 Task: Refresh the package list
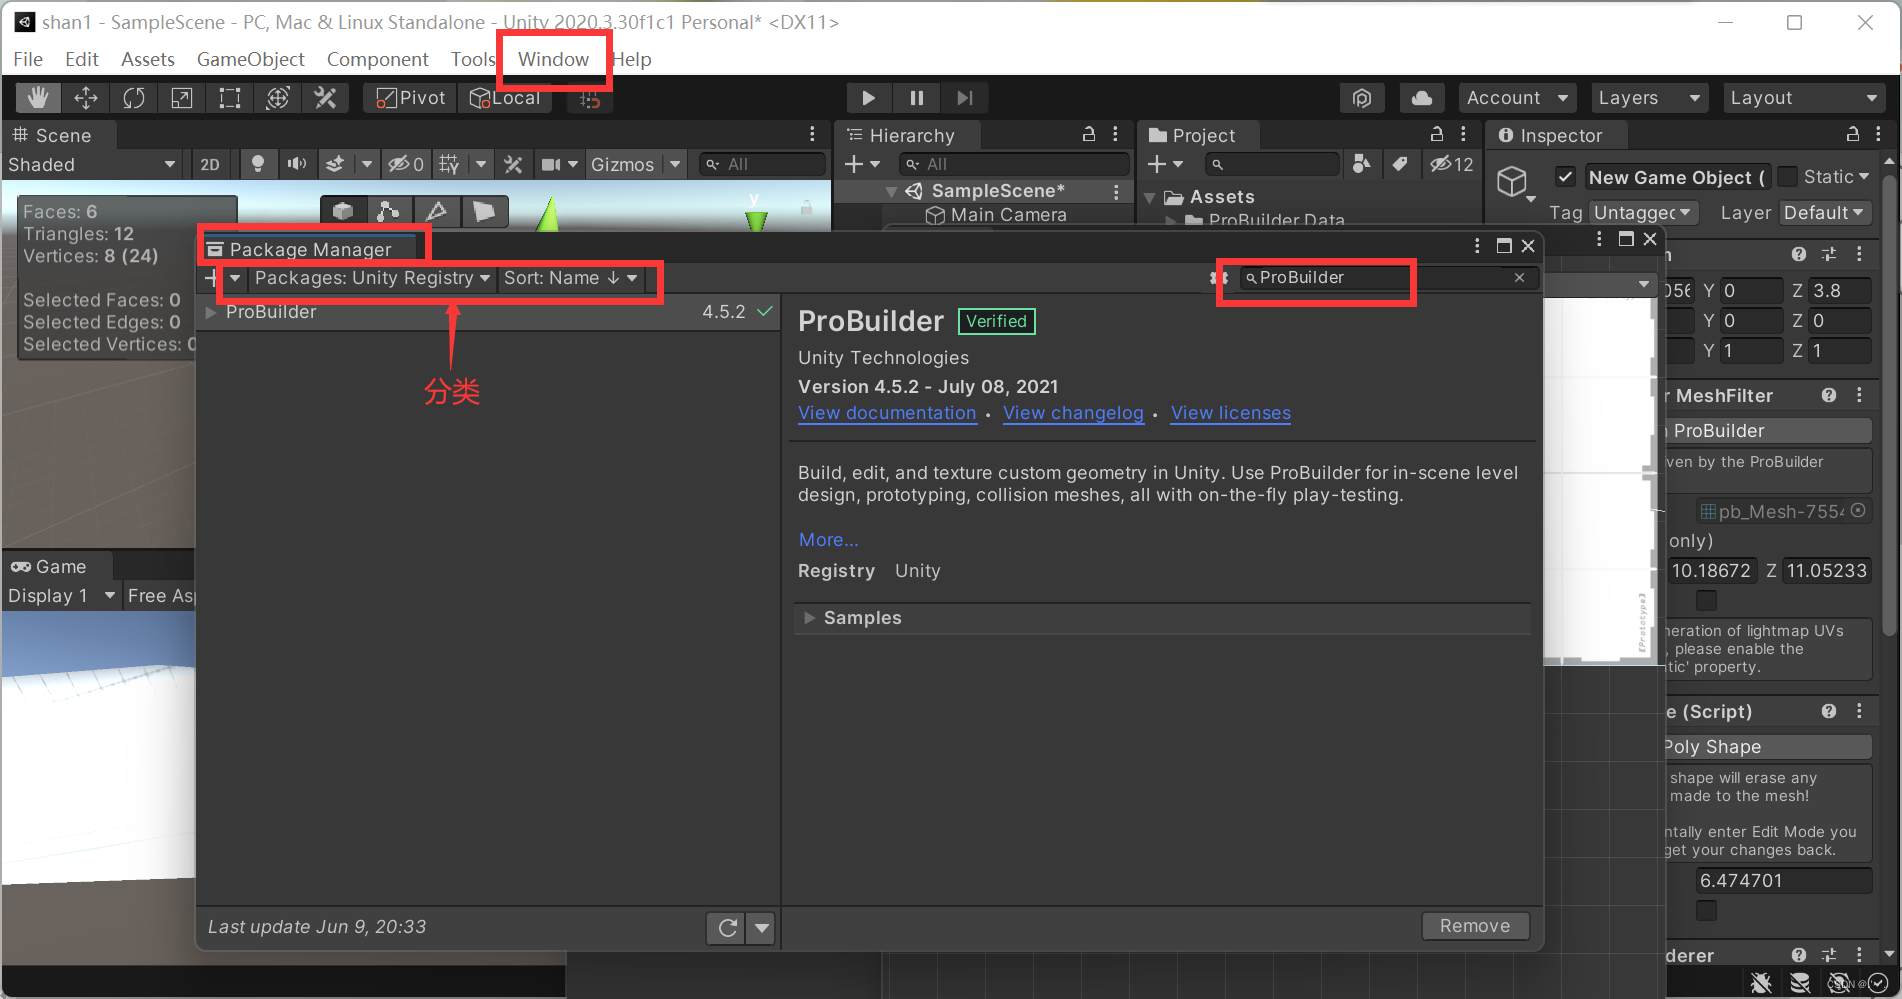tap(725, 927)
